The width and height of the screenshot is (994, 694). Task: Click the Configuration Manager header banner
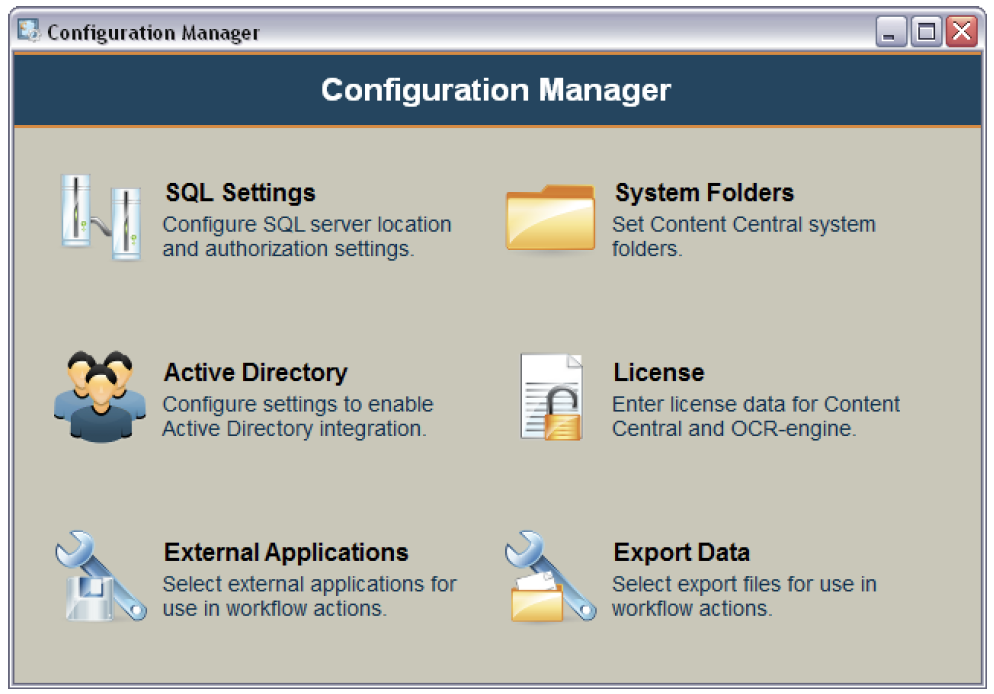(497, 90)
